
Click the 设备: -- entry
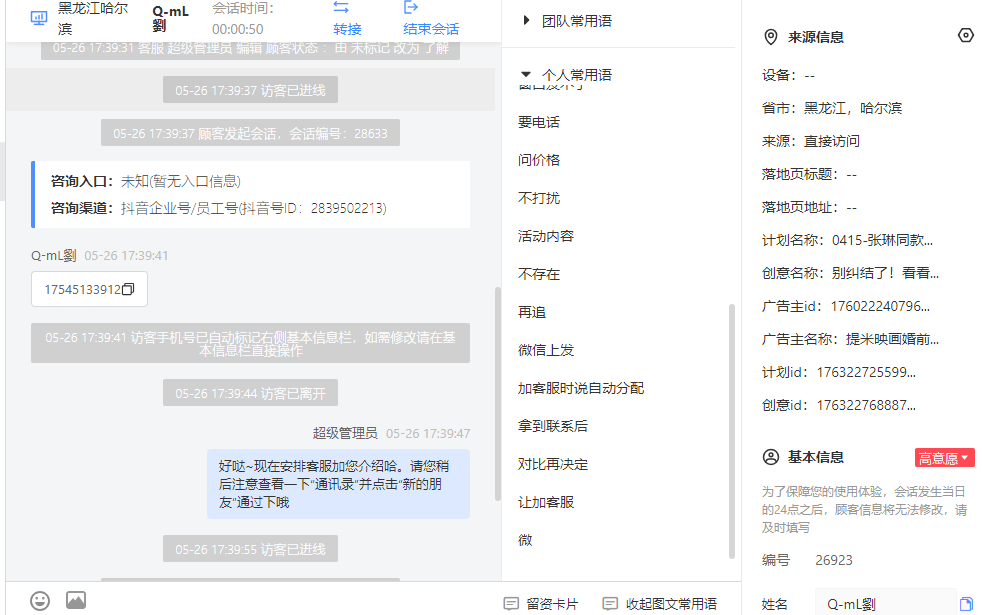[788, 76]
